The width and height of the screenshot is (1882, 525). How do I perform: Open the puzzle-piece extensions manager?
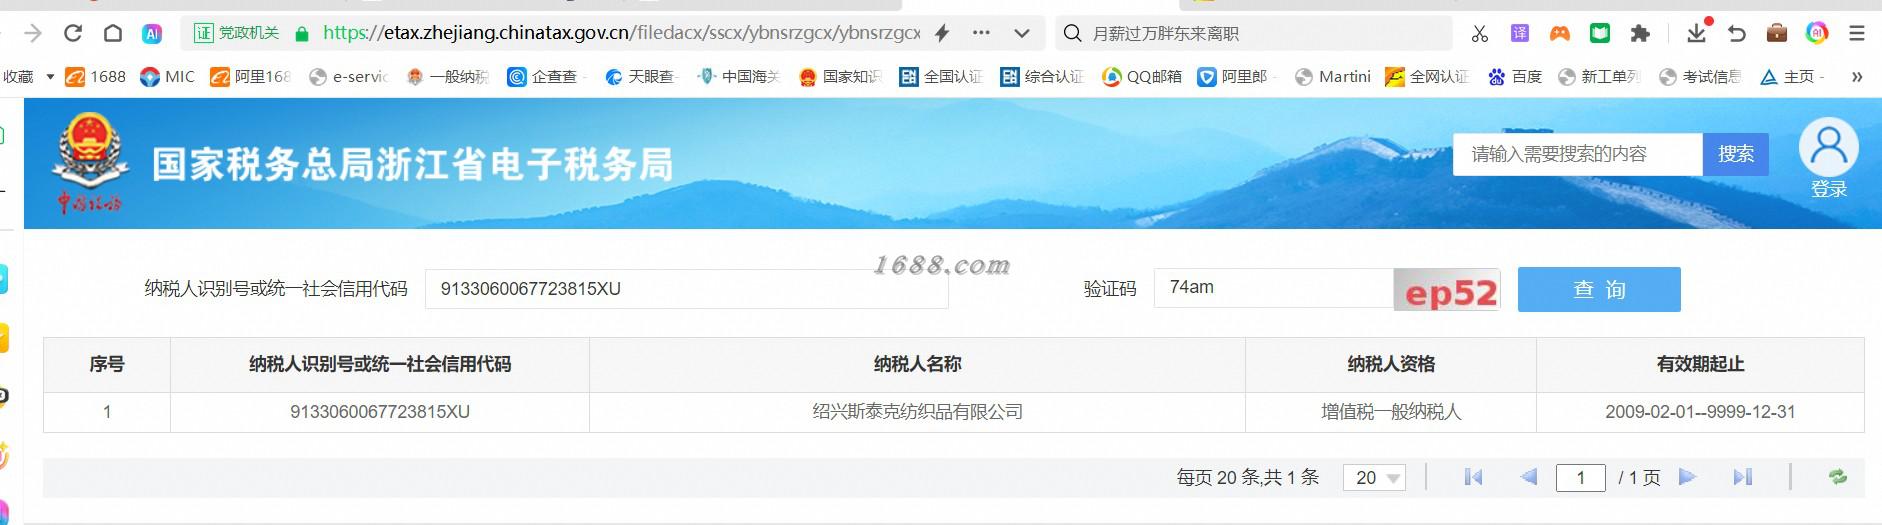click(x=1640, y=33)
